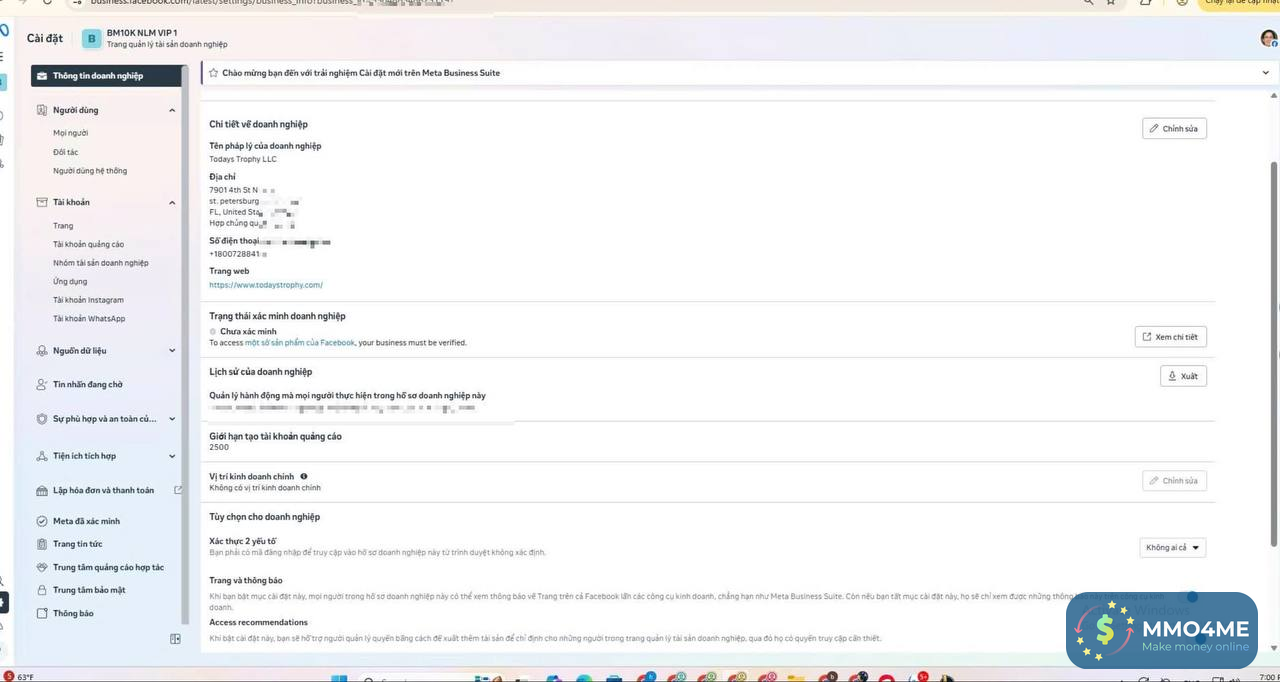Click the Tiện ích tích hợp integrations icon
This screenshot has width=1280, height=682.
coord(42,456)
